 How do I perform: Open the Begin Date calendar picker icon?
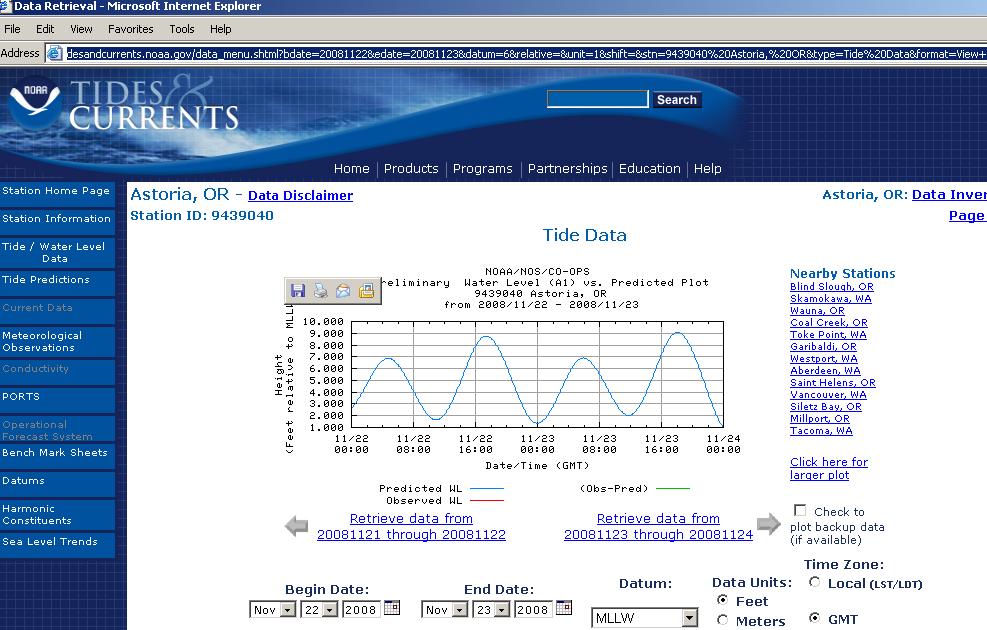(x=392, y=608)
